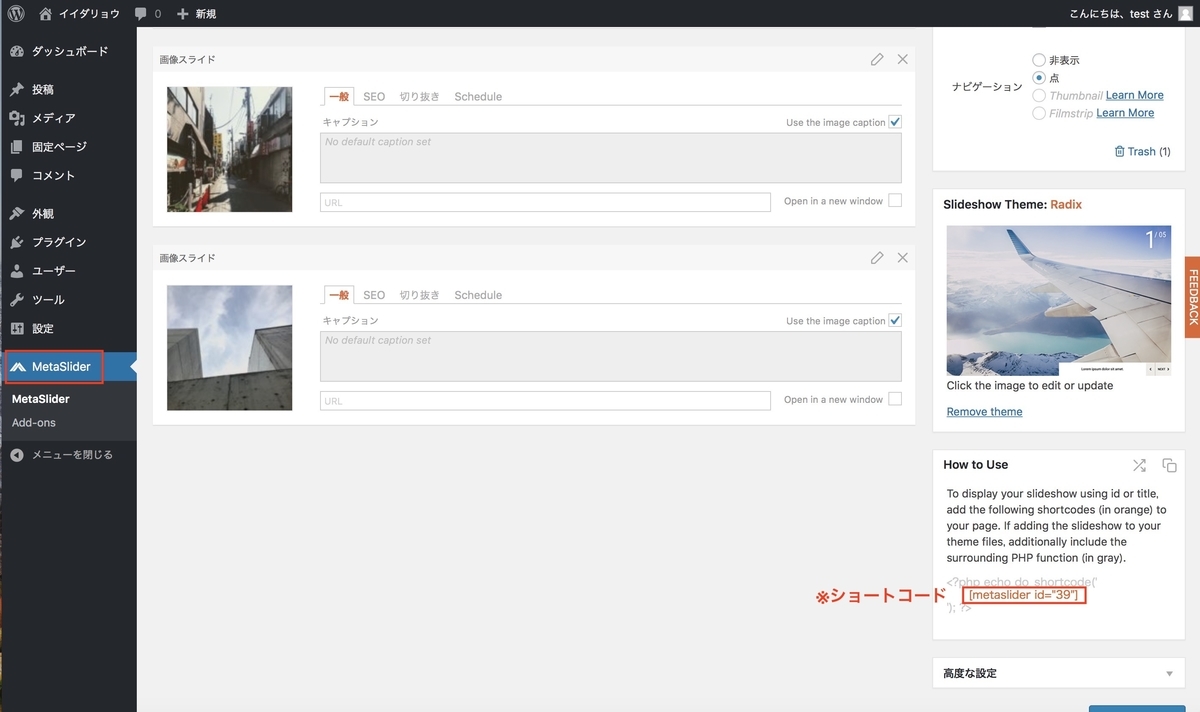Visit the イイダリョウ site home link

[79, 14]
